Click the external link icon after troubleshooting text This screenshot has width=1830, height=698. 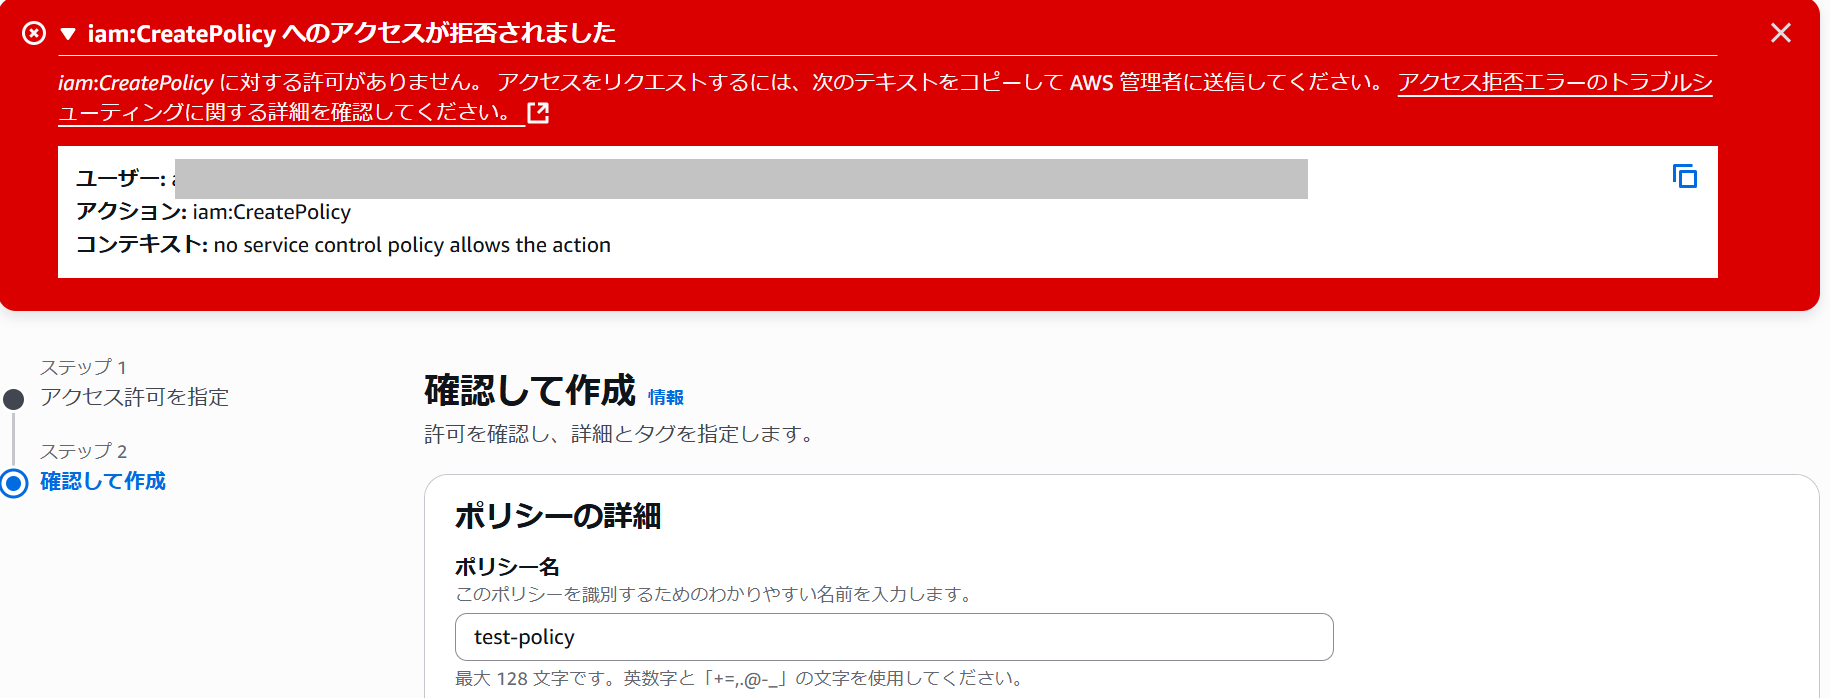click(538, 113)
